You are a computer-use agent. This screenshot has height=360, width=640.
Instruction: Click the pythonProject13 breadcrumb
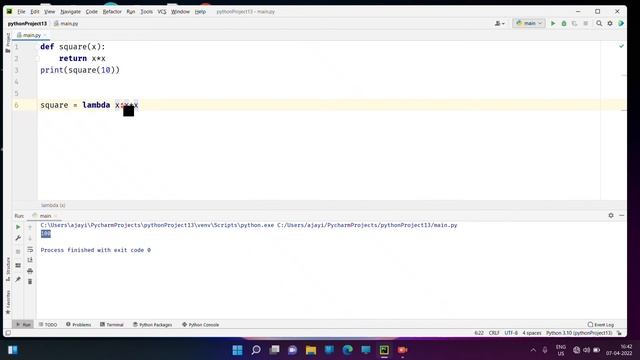point(27,24)
